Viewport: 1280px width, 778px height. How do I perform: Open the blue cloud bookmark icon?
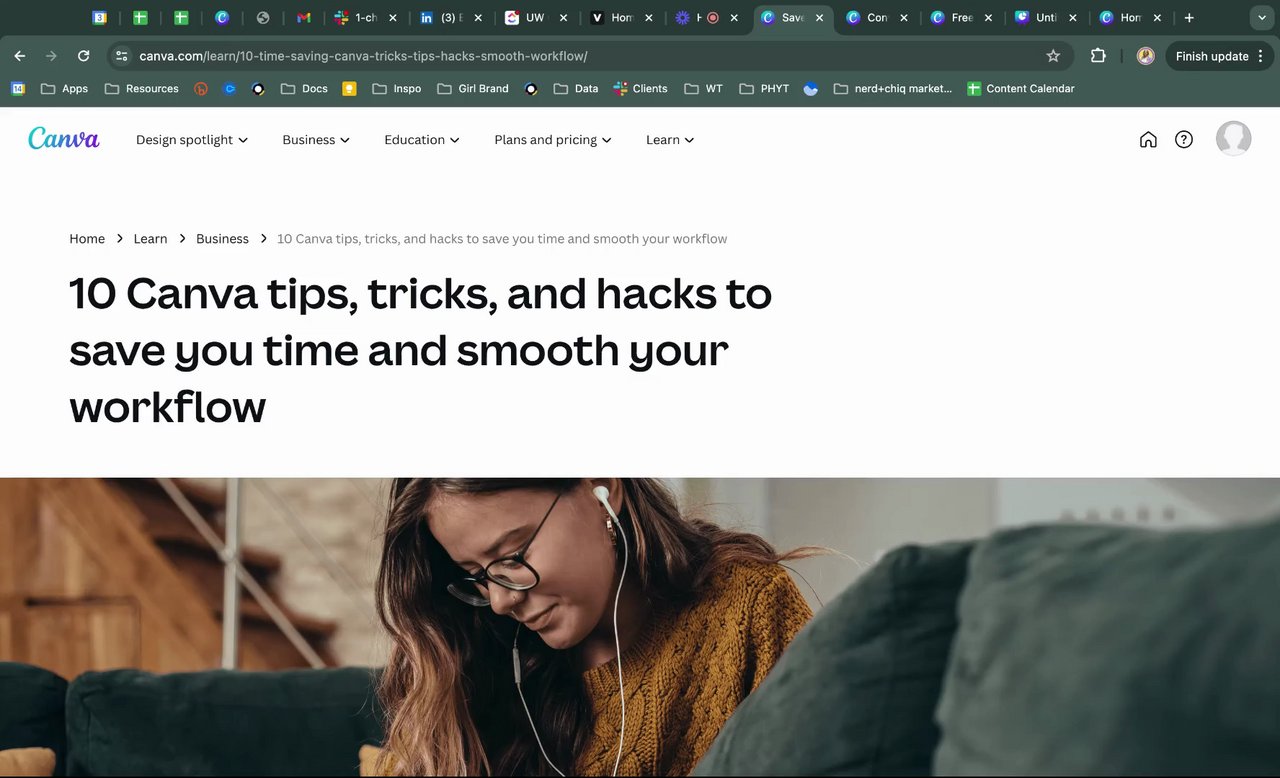(x=811, y=88)
